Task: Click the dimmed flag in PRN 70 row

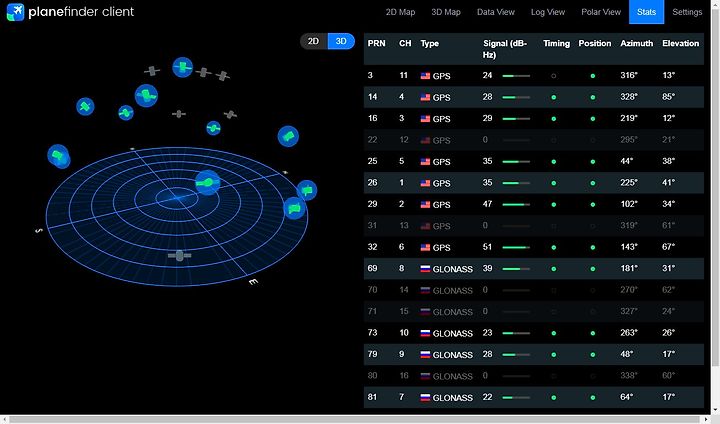Action: click(425, 290)
